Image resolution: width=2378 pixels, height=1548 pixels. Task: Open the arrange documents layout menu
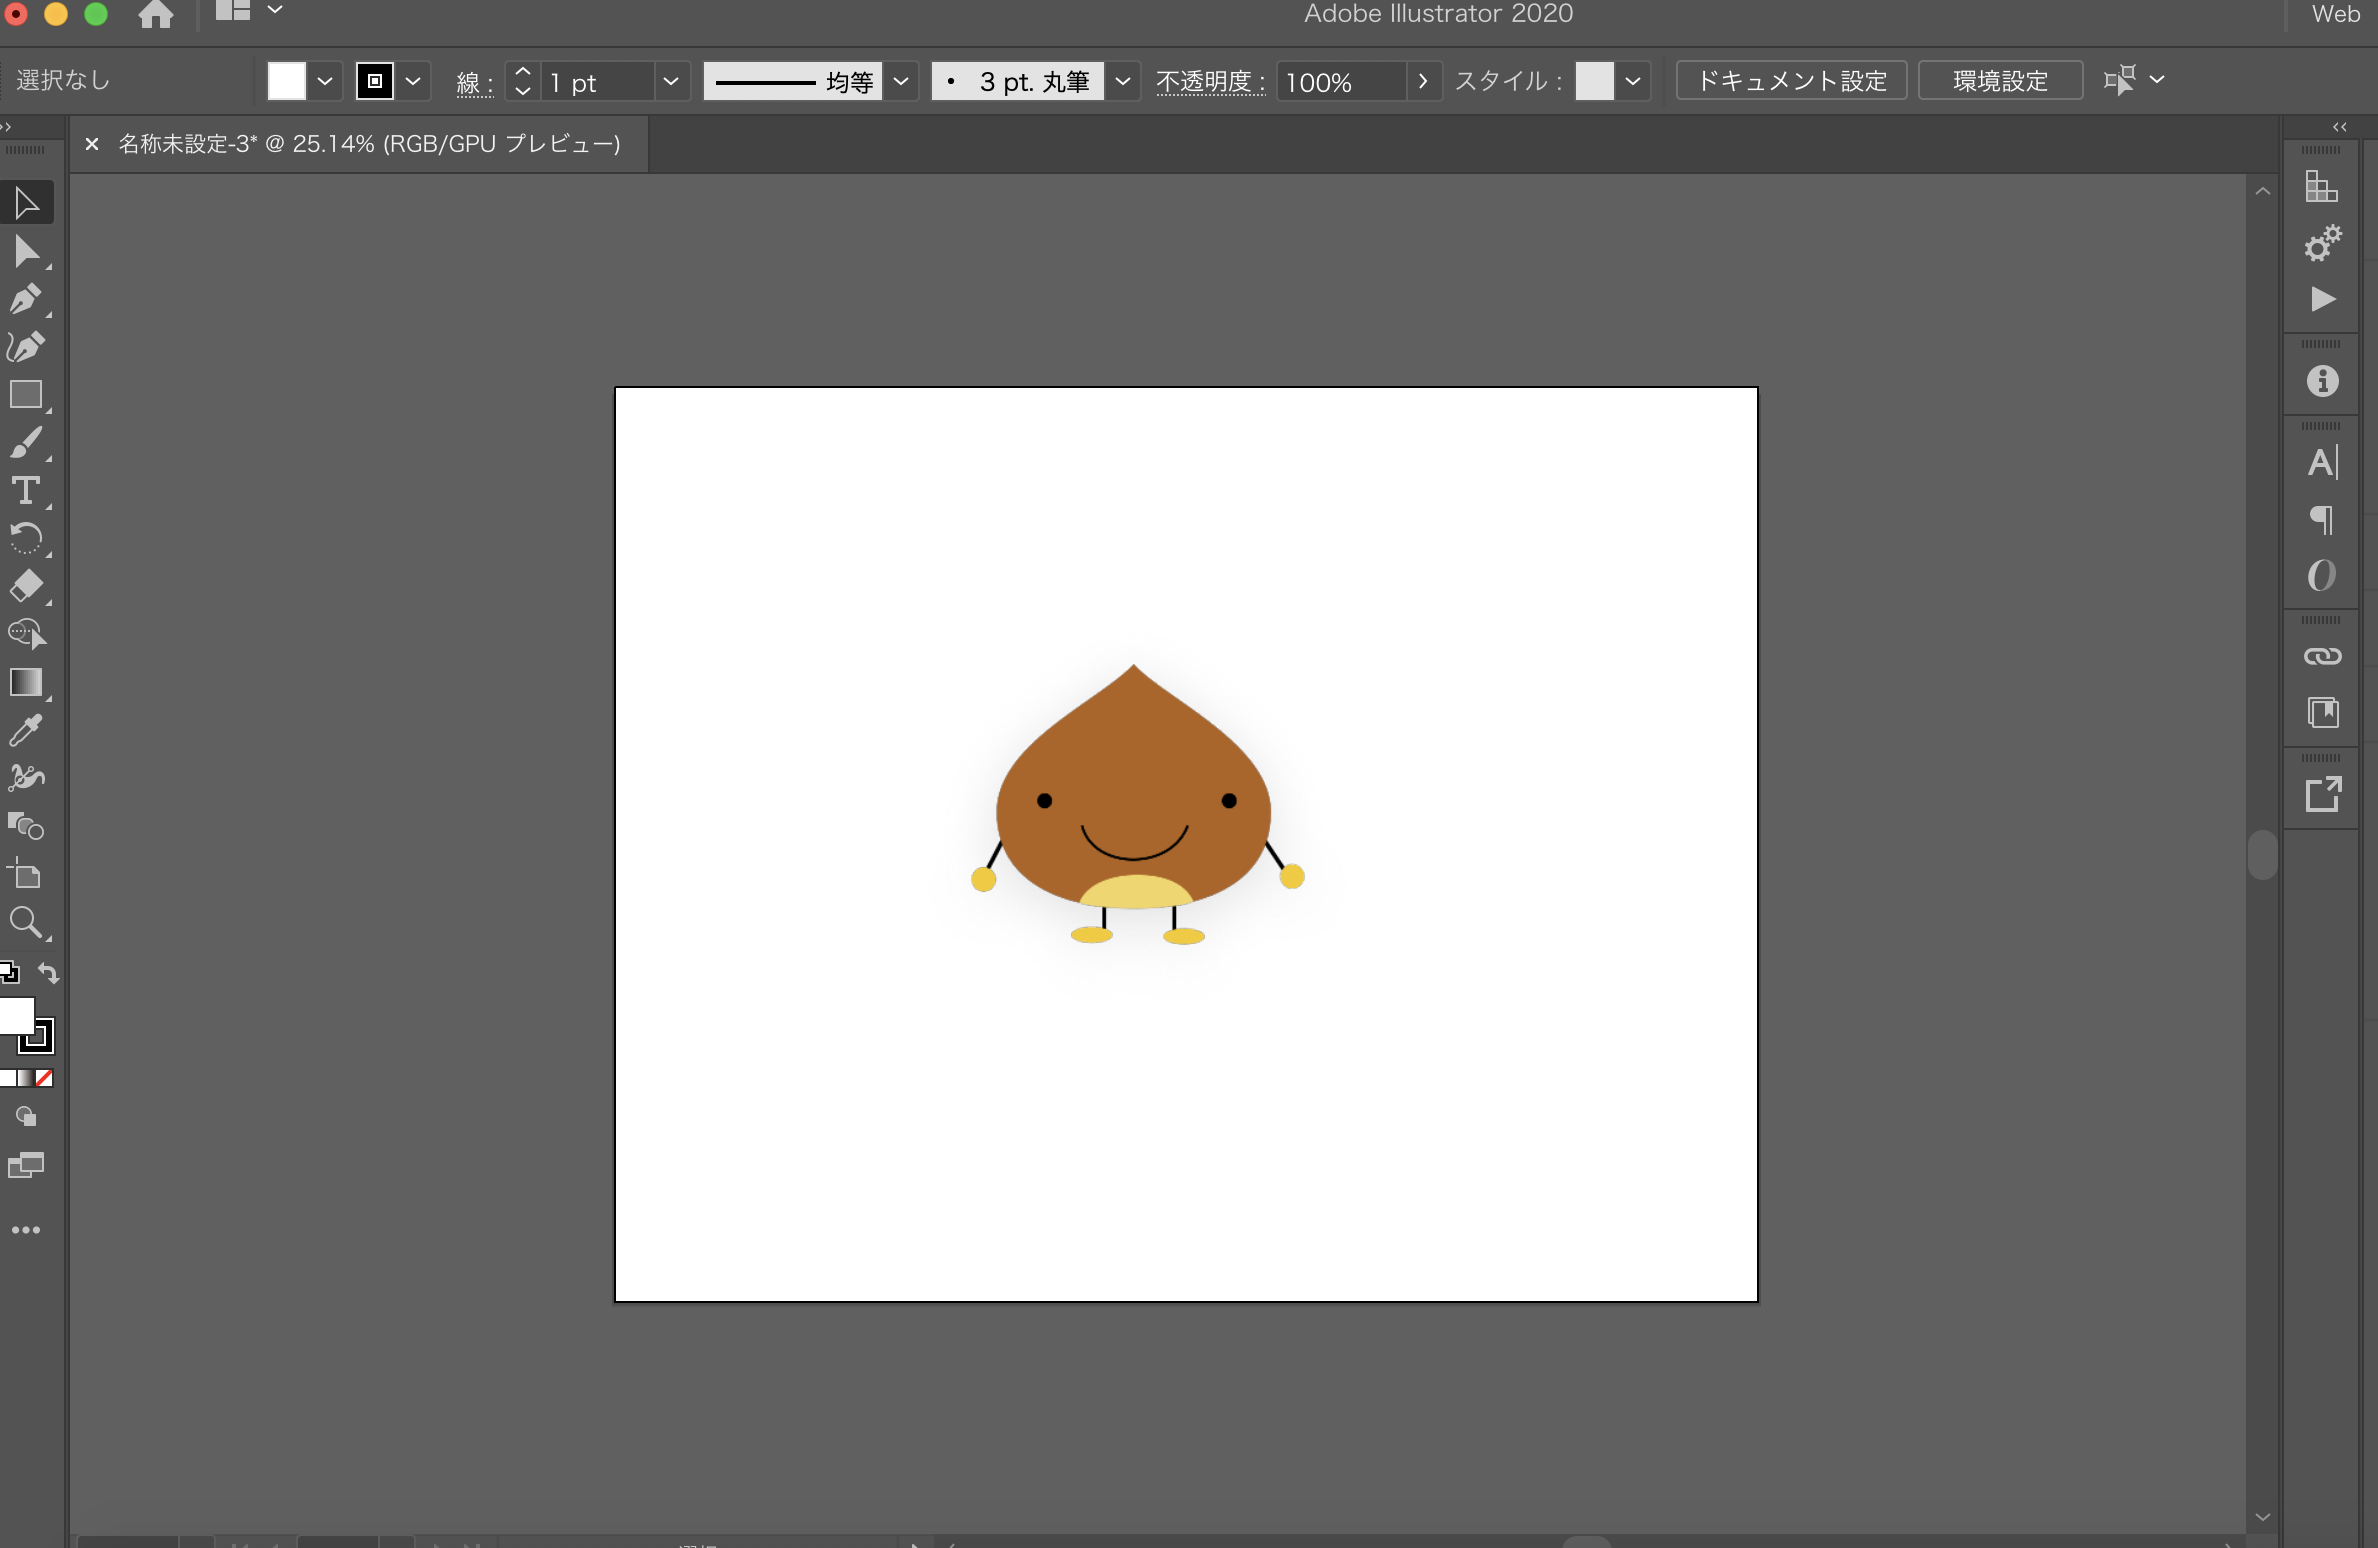249,11
